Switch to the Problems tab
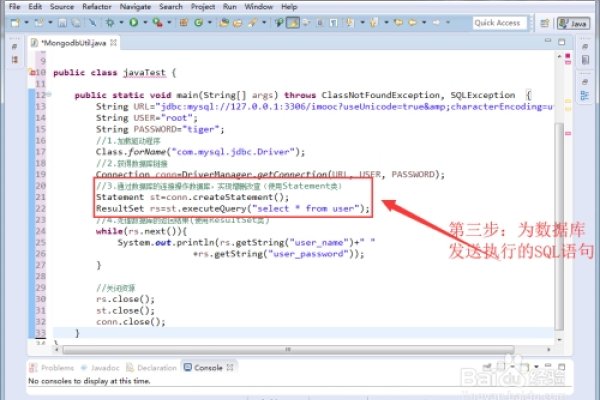 54,368
